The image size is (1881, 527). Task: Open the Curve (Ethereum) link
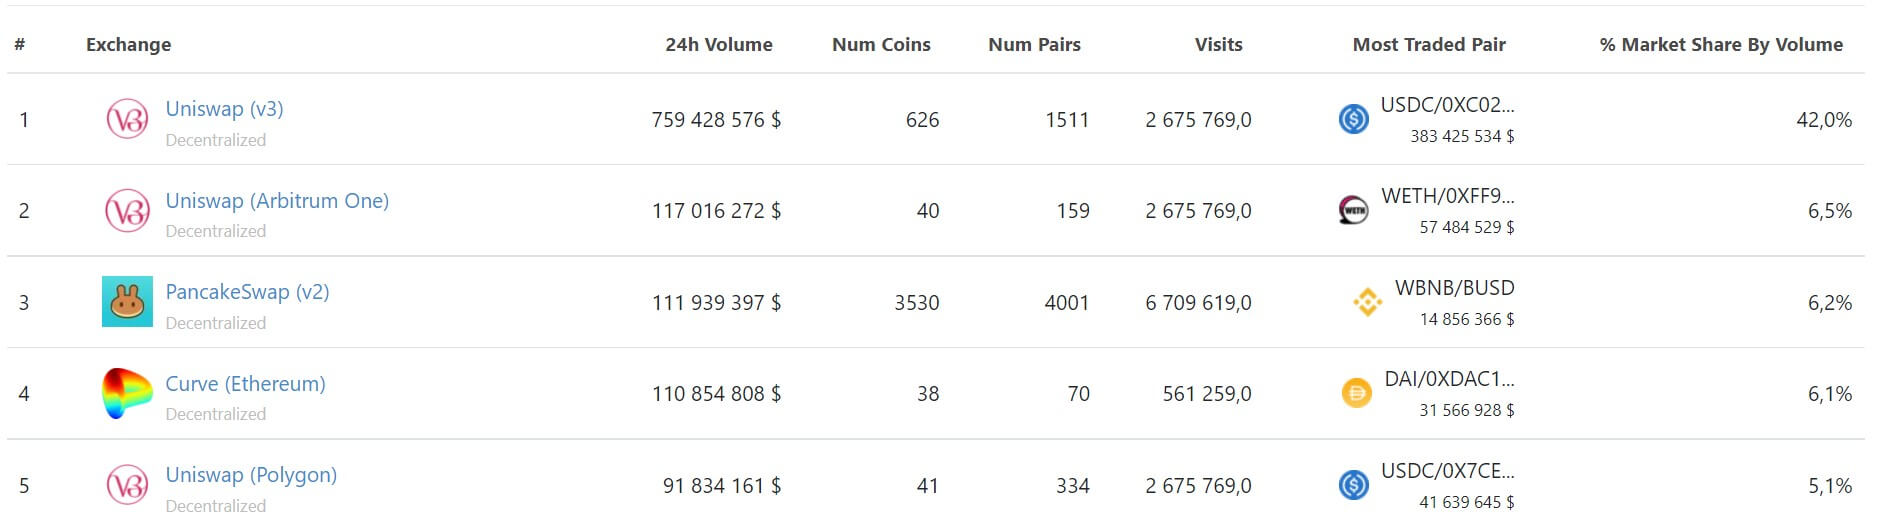(245, 384)
